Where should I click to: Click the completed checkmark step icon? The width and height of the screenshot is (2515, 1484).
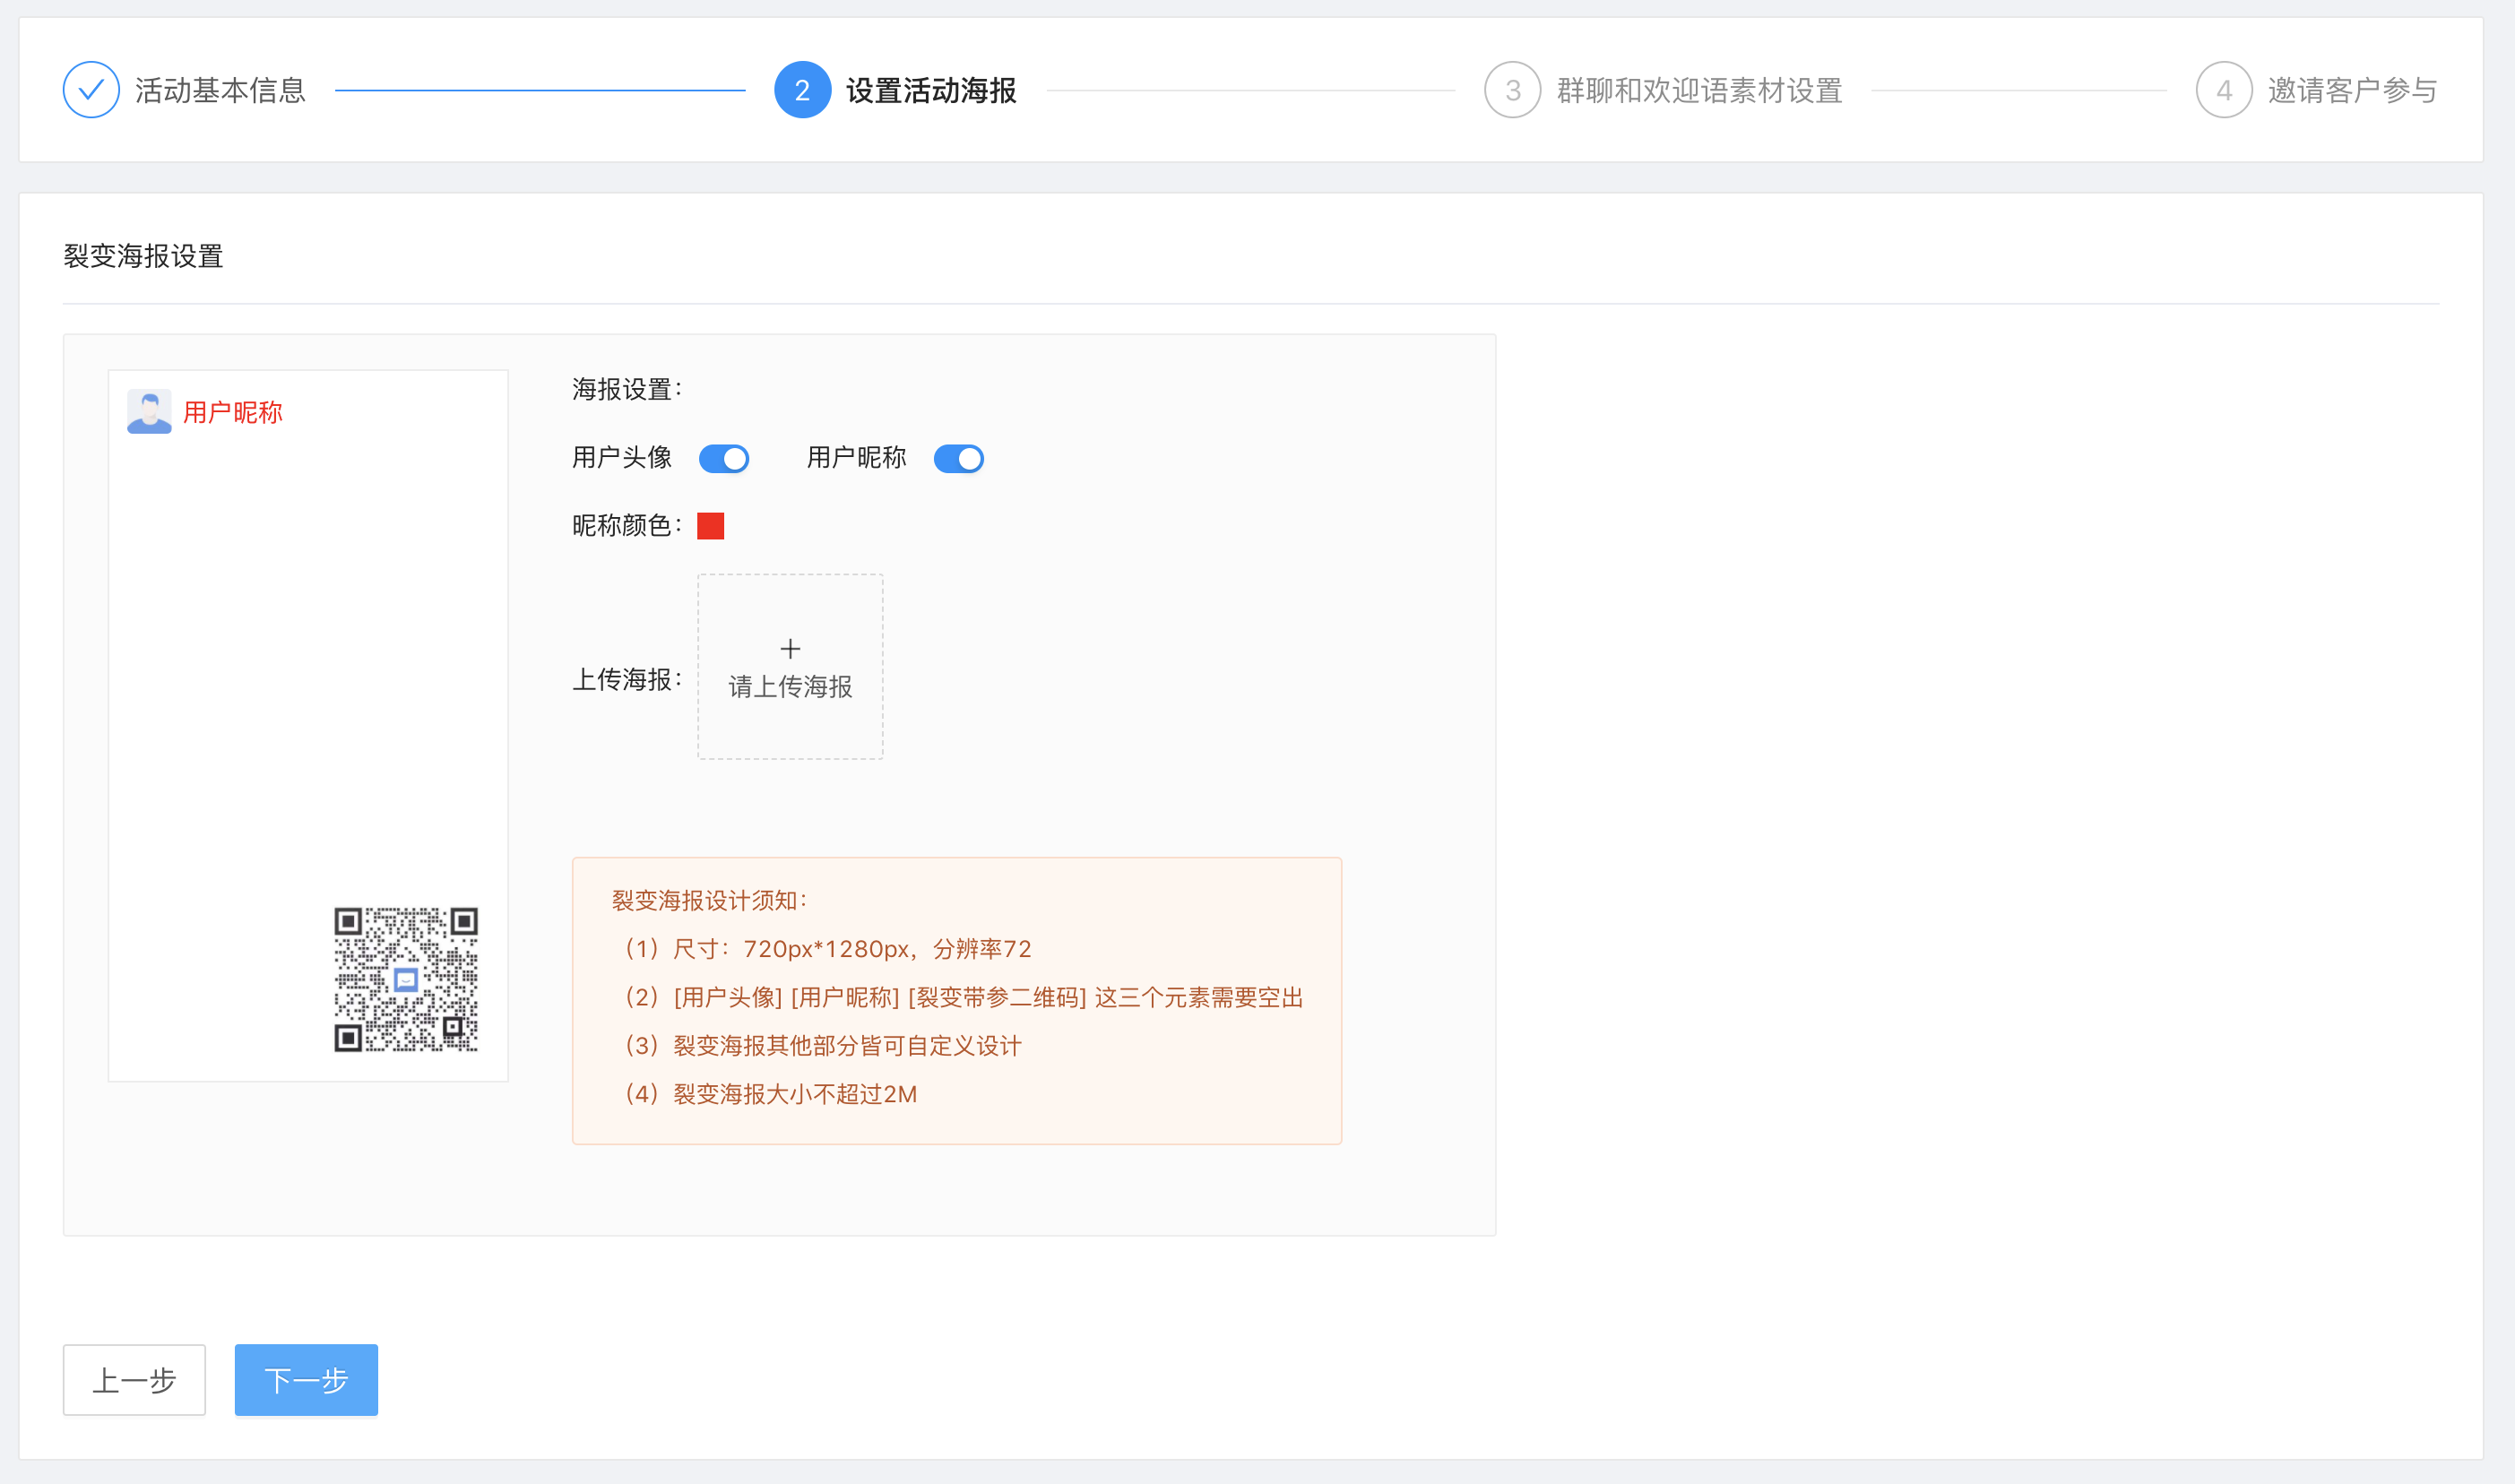point(91,90)
